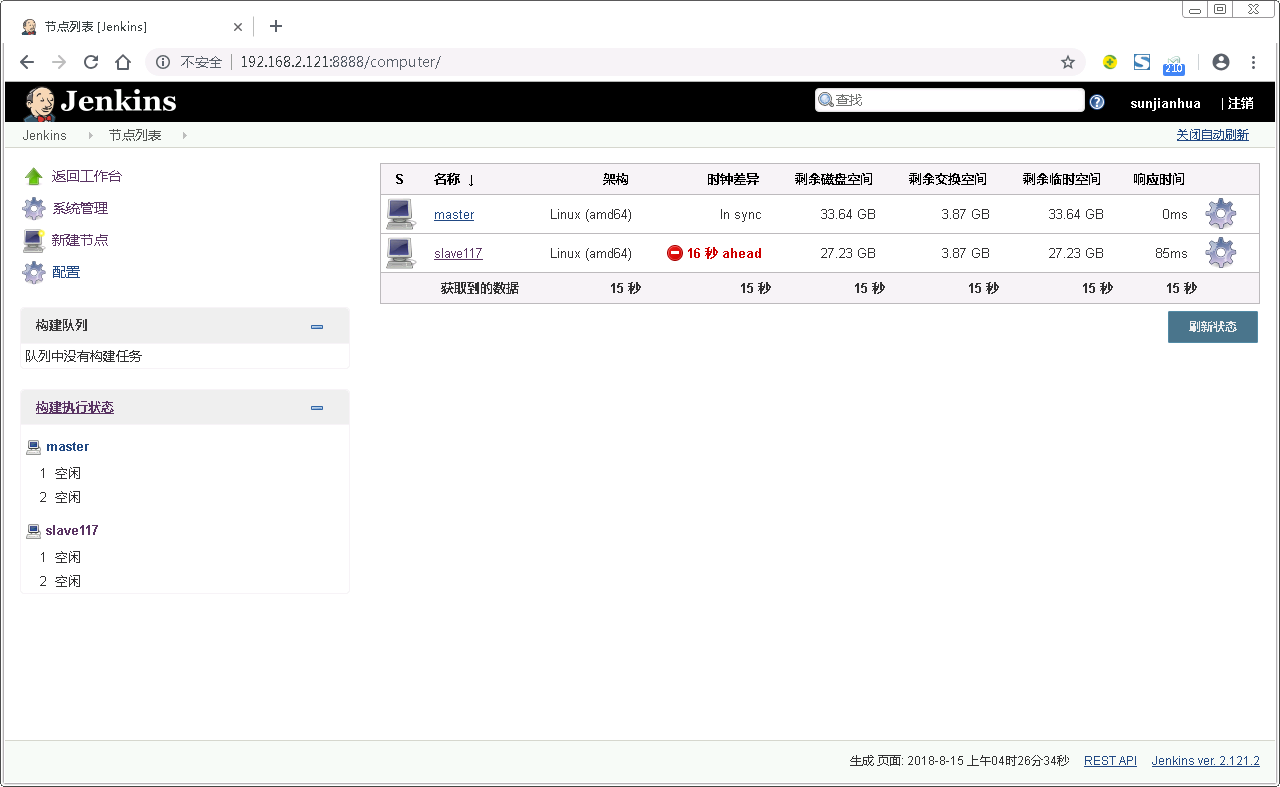Open Chrome three-dot menu

click(1253, 62)
